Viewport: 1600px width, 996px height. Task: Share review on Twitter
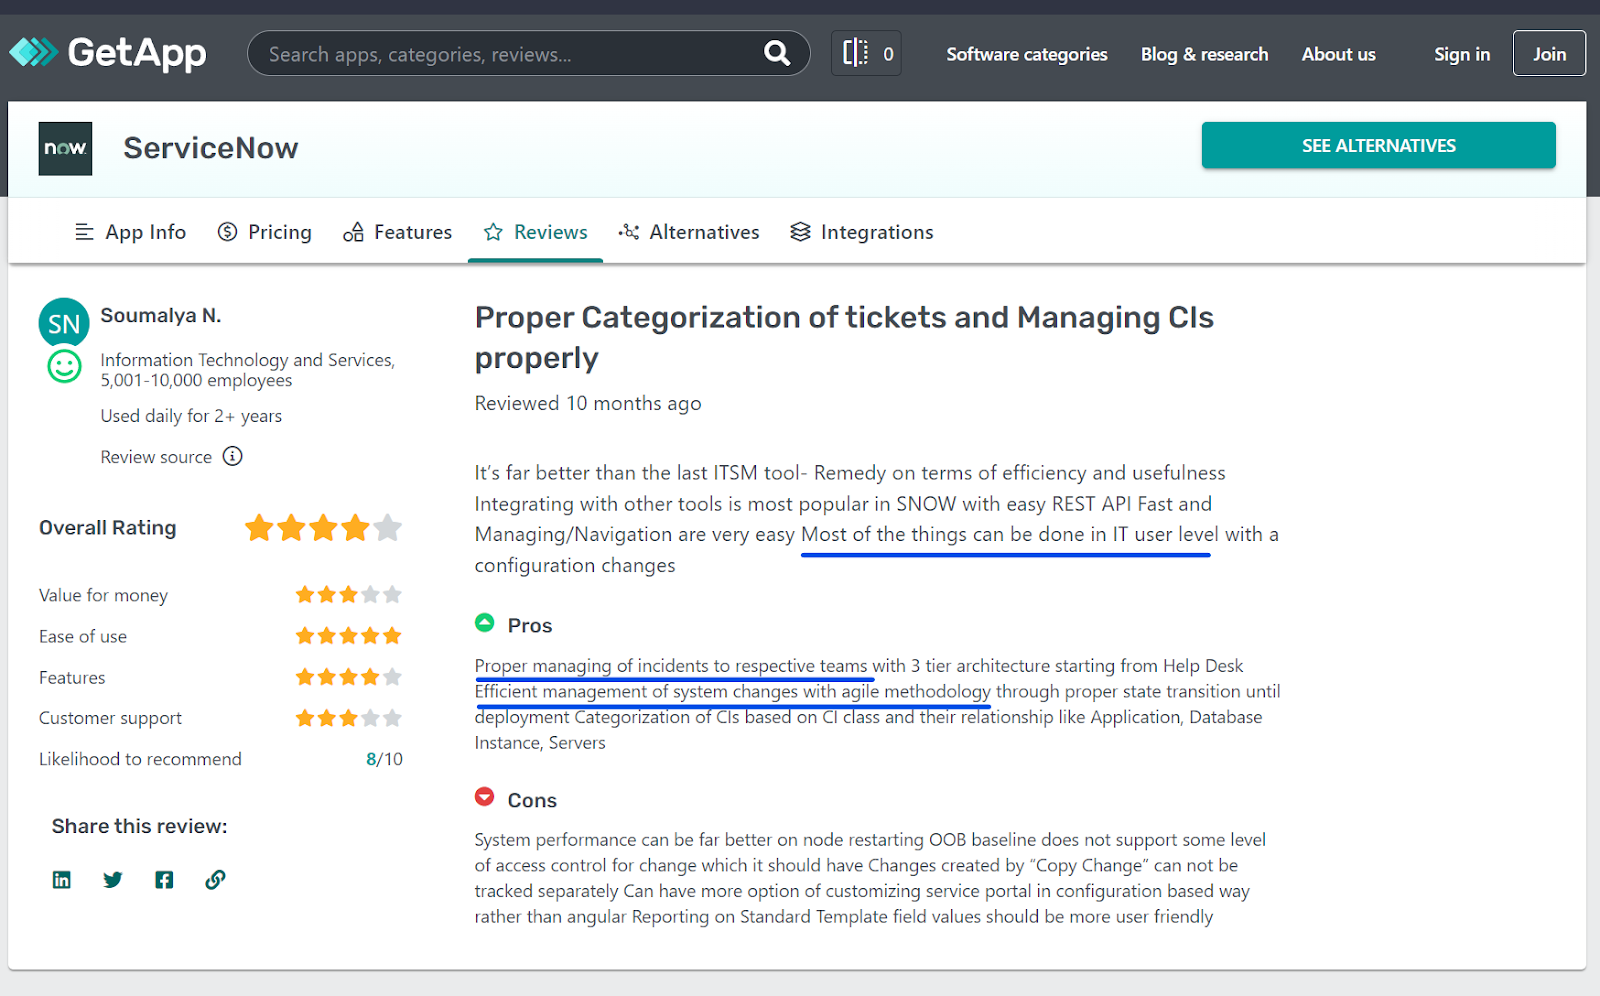113,880
